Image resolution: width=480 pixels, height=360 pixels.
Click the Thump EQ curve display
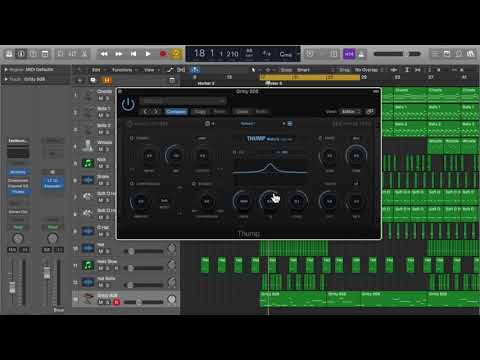tap(270, 169)
